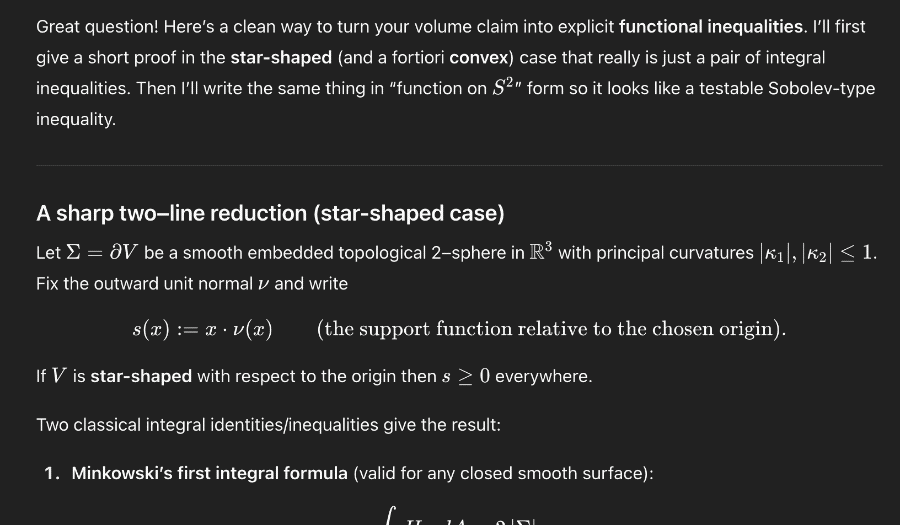Image resolution: width=900 pixels, height=525 pixels.
Task: Click the list number "1."
Action: [x=53, y=472]
